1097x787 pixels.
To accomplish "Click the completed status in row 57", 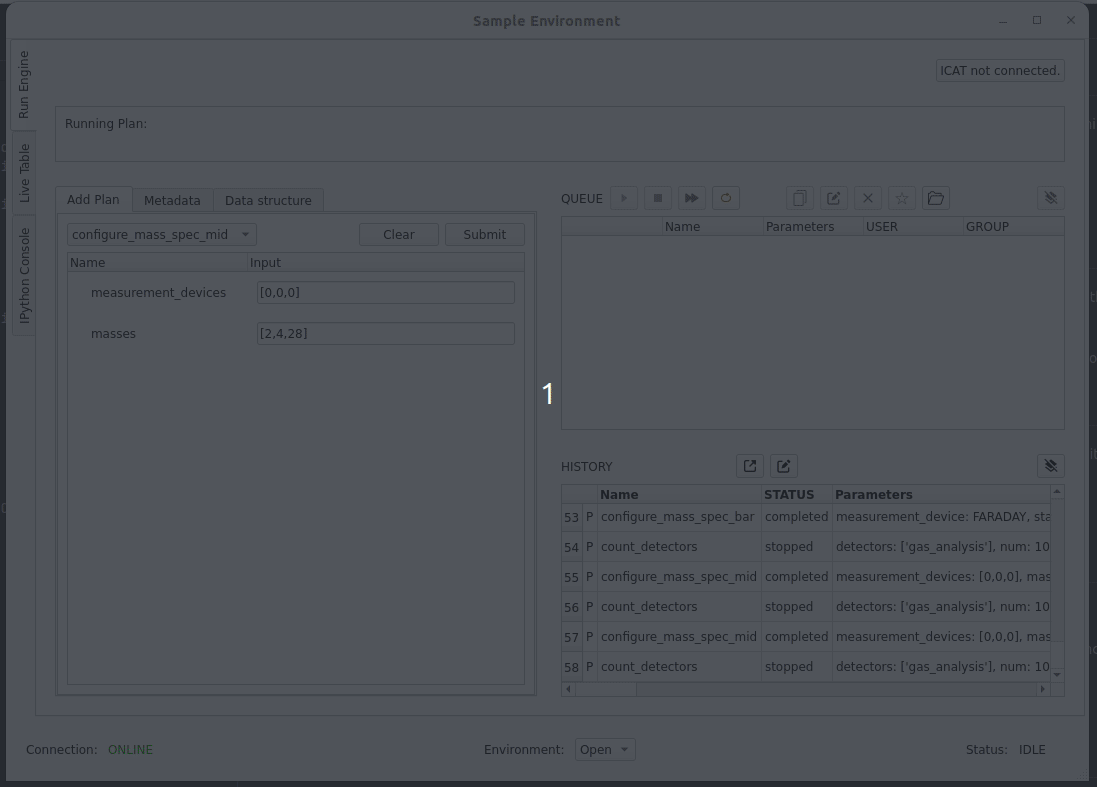I will pyautogui.click(x=796, y=637).
